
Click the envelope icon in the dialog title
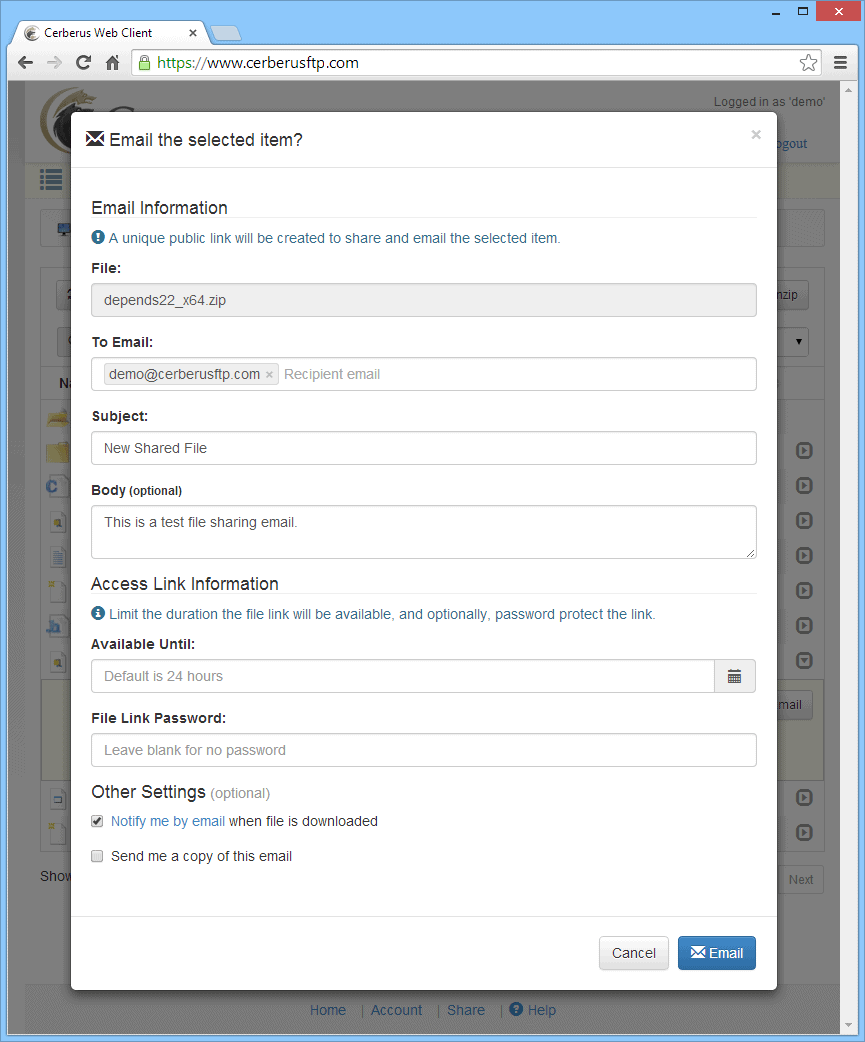click(95, 139)
